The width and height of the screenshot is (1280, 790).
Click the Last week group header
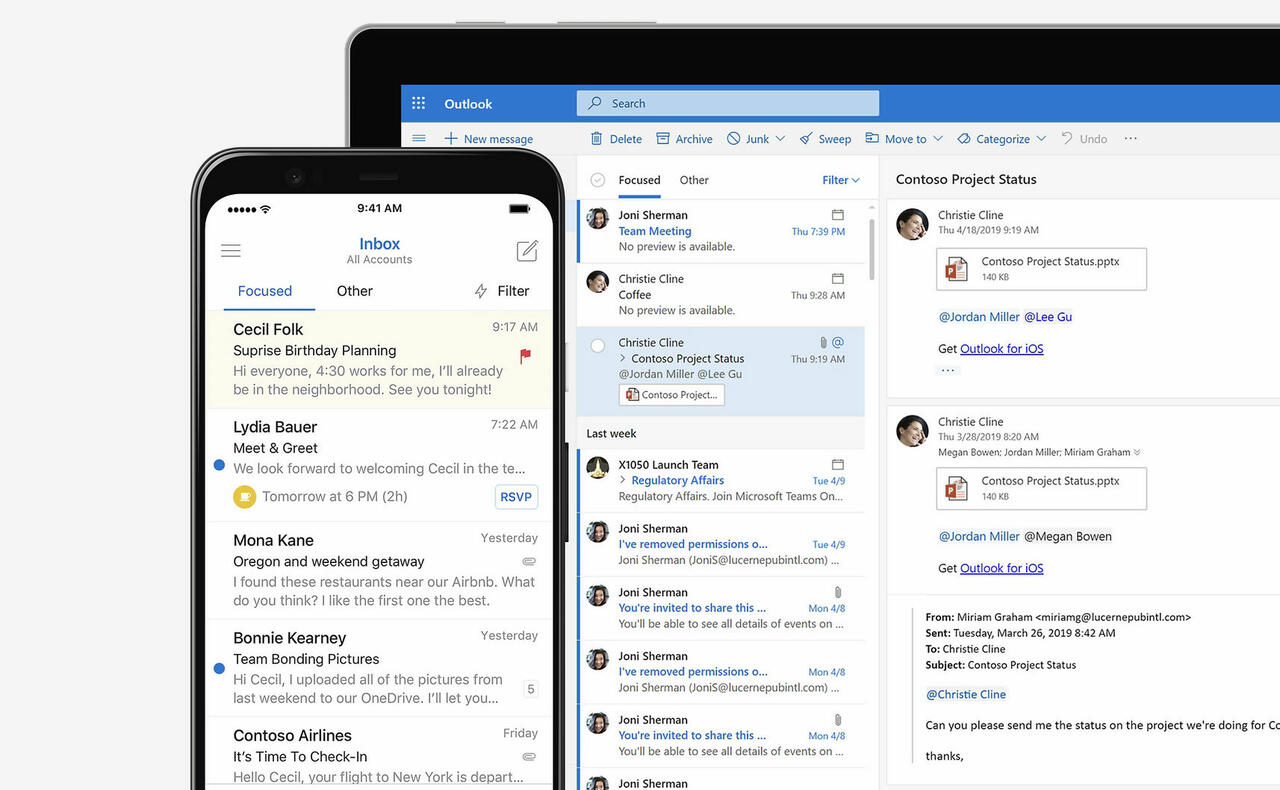pyautogui.click(x=721, y=433)
